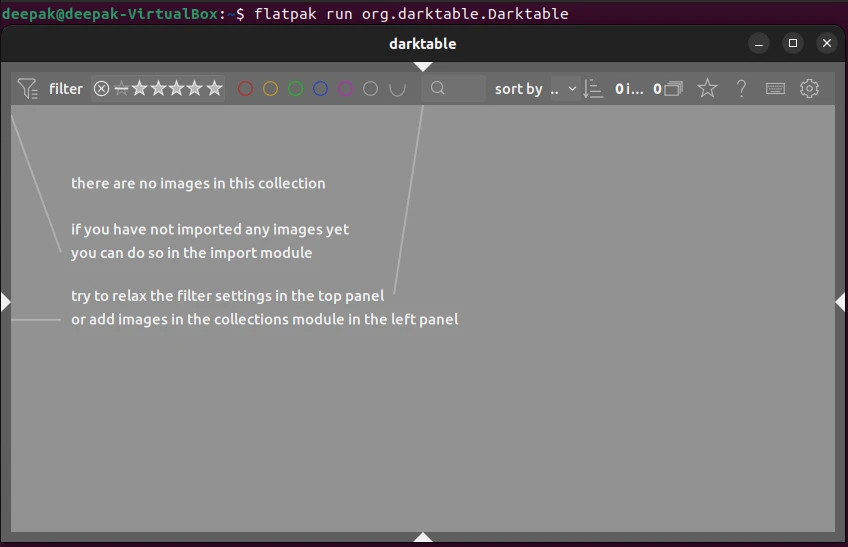
Task: Toggle the yellow color label filter
Action: [x=270, y=89]
